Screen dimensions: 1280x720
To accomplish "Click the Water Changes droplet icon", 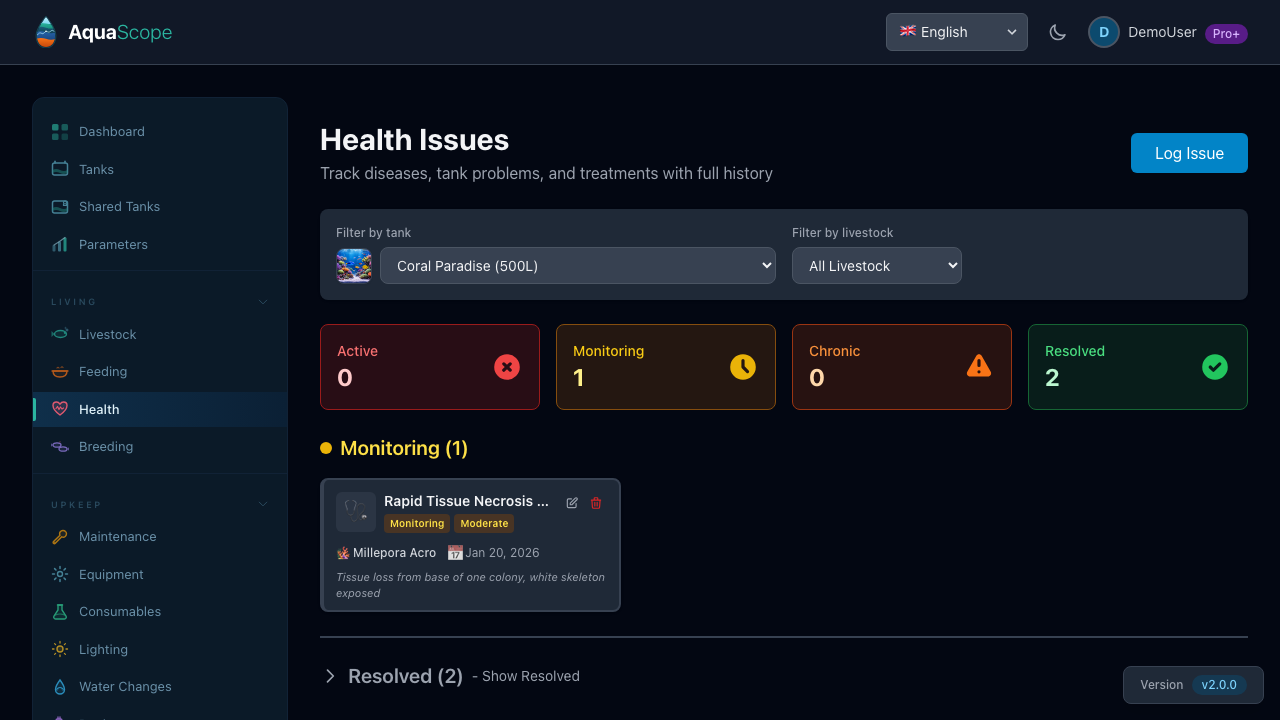I will point(60,687).
